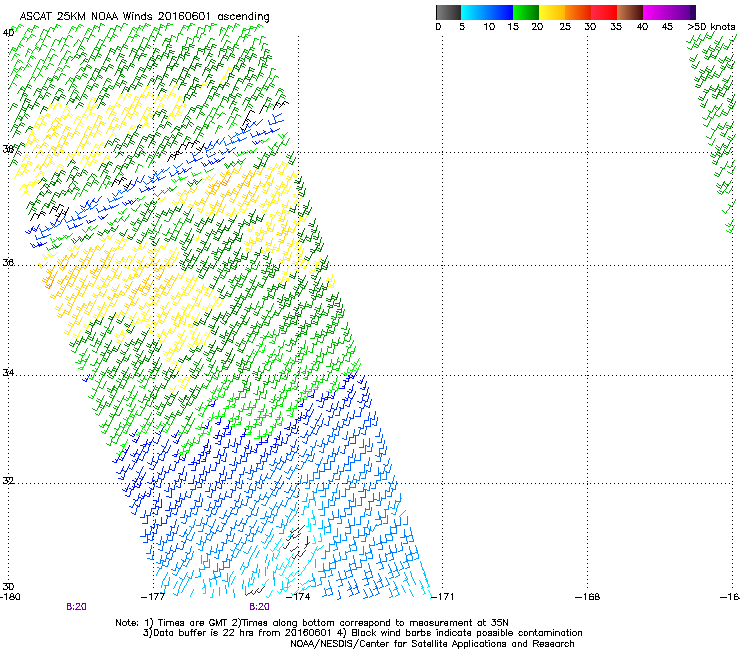Click the title 'ASCAT 25KM NOAA Winds 20160601 ascending'

click(144, 17)
